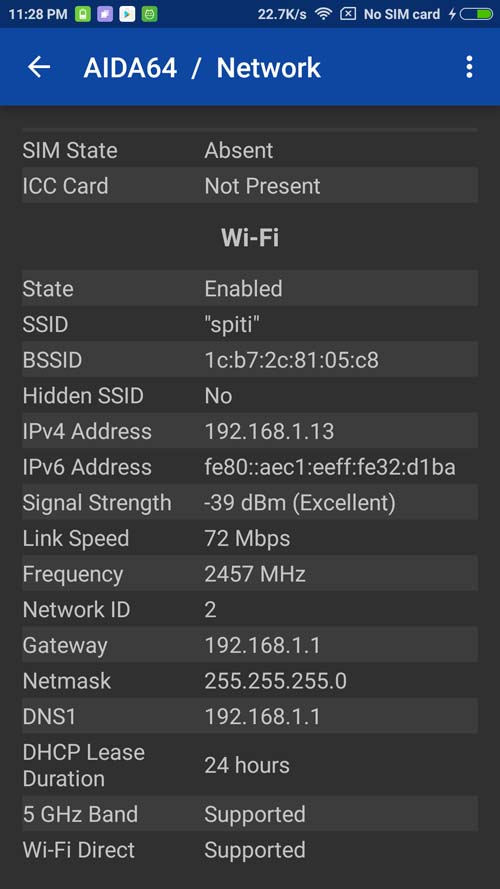Select the IPv6 Address row
Screen dimensions: 500x889
tap(250, 467)
